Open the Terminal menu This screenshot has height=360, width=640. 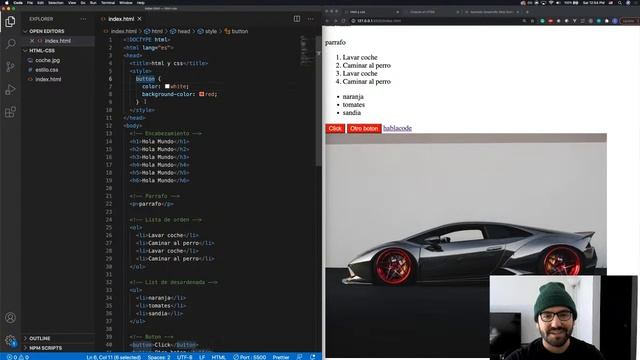pyautogui.click(x=108, y=2)
